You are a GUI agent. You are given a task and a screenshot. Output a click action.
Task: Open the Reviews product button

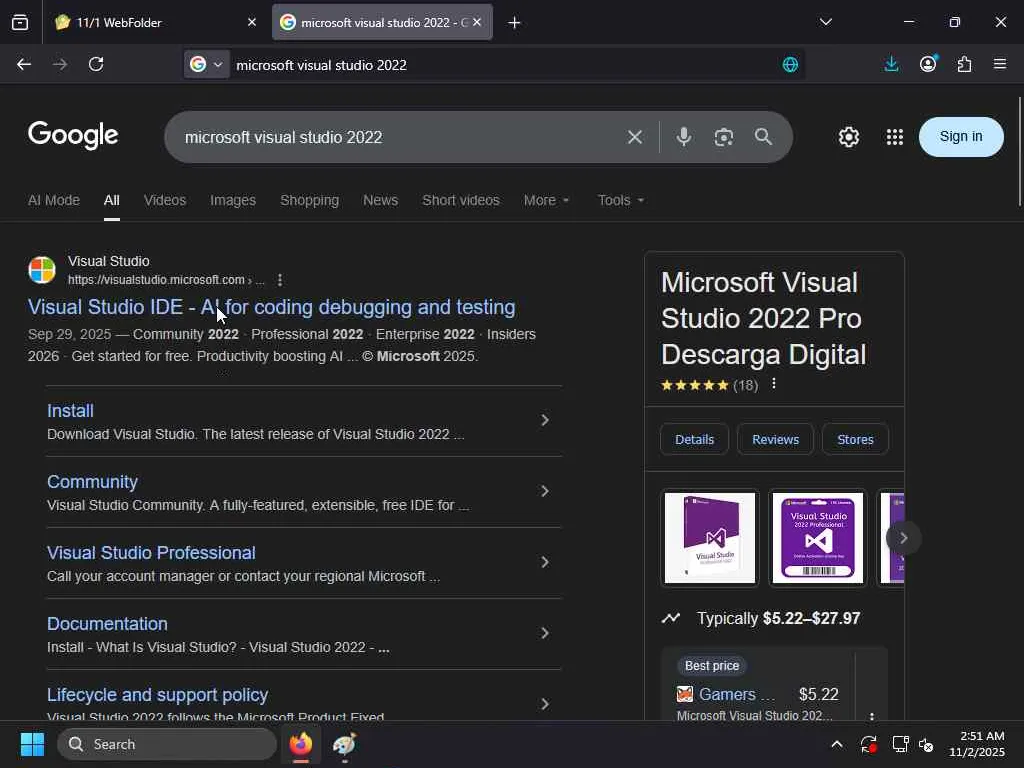coord(775,440)
